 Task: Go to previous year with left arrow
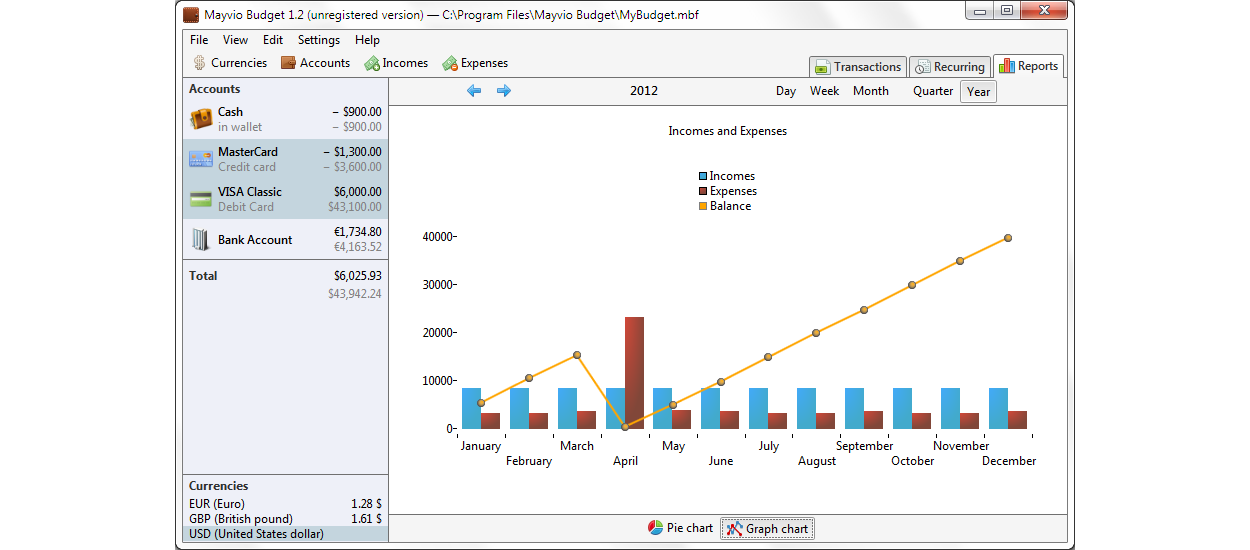pyautogui.click(x=474, y=91)
